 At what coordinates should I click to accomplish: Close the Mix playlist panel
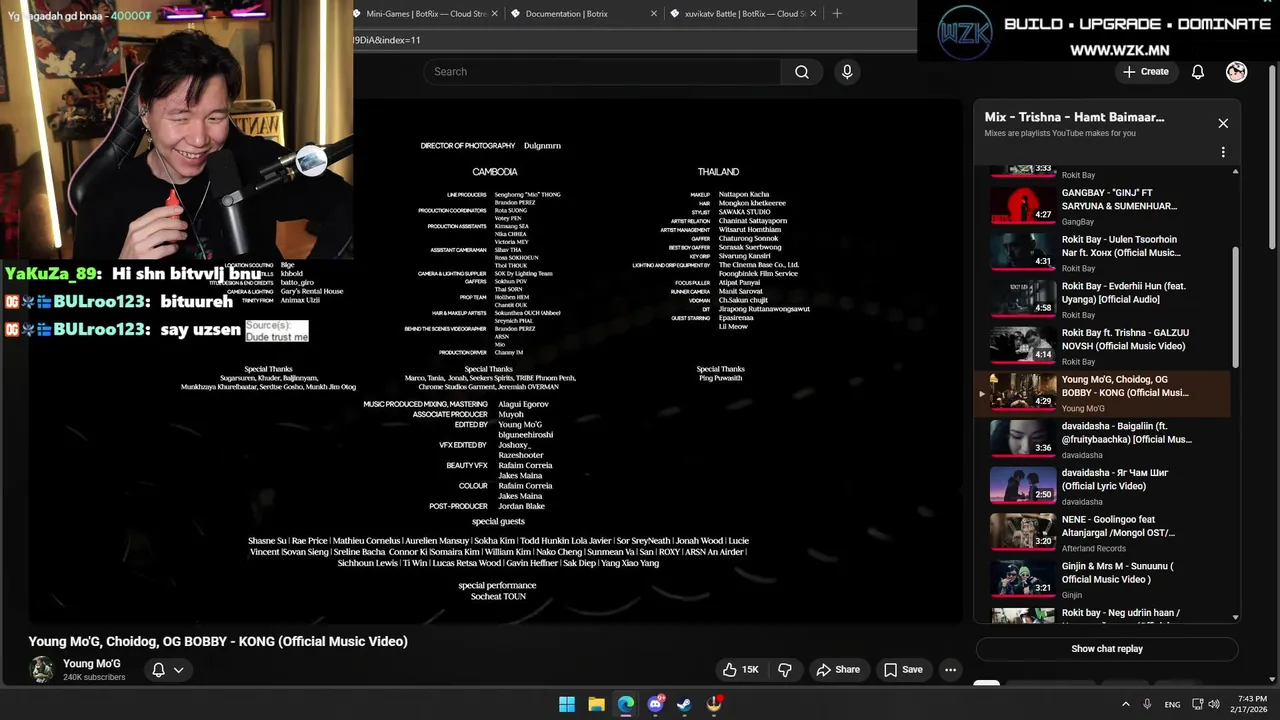[x=1223, y=123]
